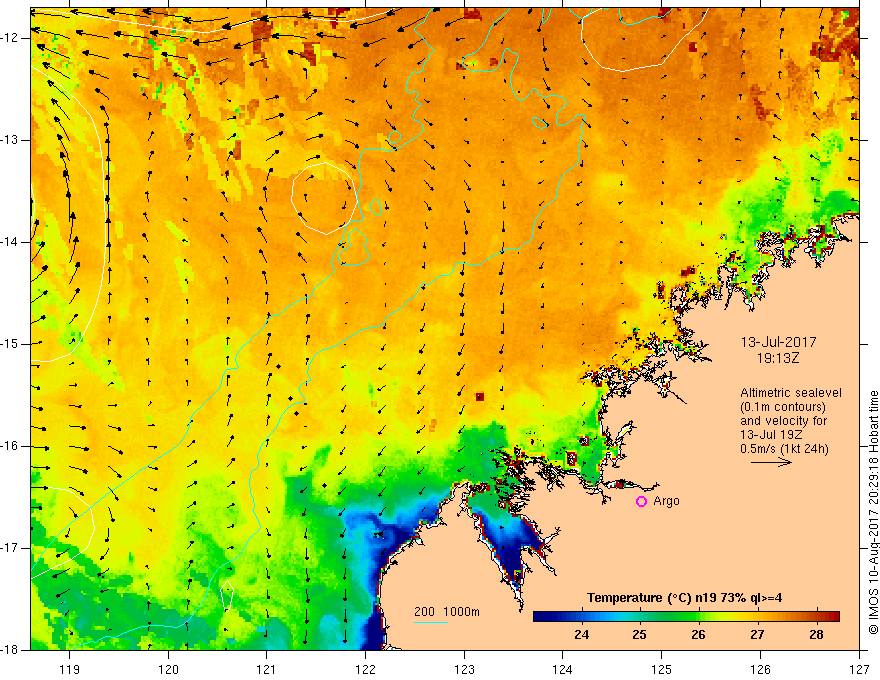Click the 24 value on temperature scale
This screenshot has width=880, height=680.
tap(581, 635)
